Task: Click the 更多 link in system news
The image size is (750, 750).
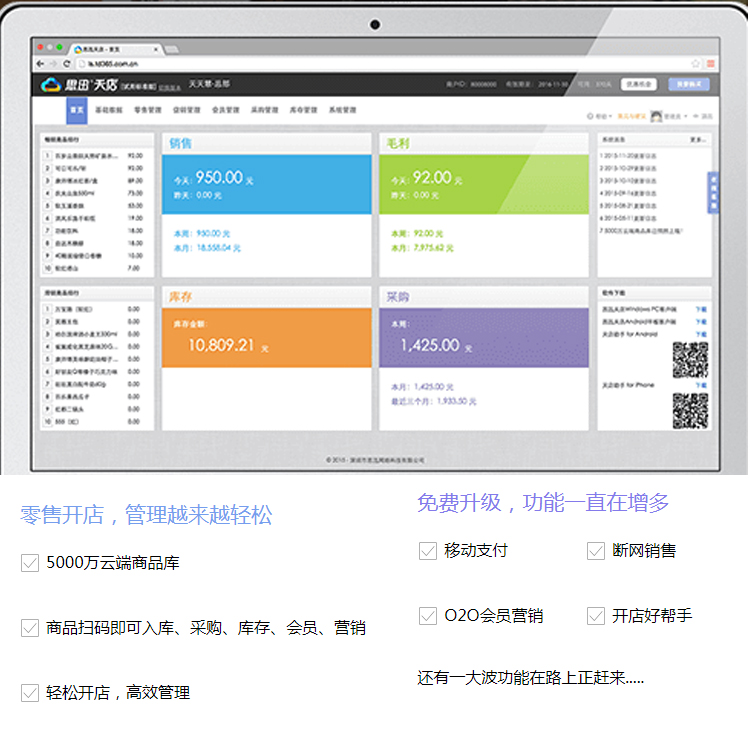Action: [698, 141]
